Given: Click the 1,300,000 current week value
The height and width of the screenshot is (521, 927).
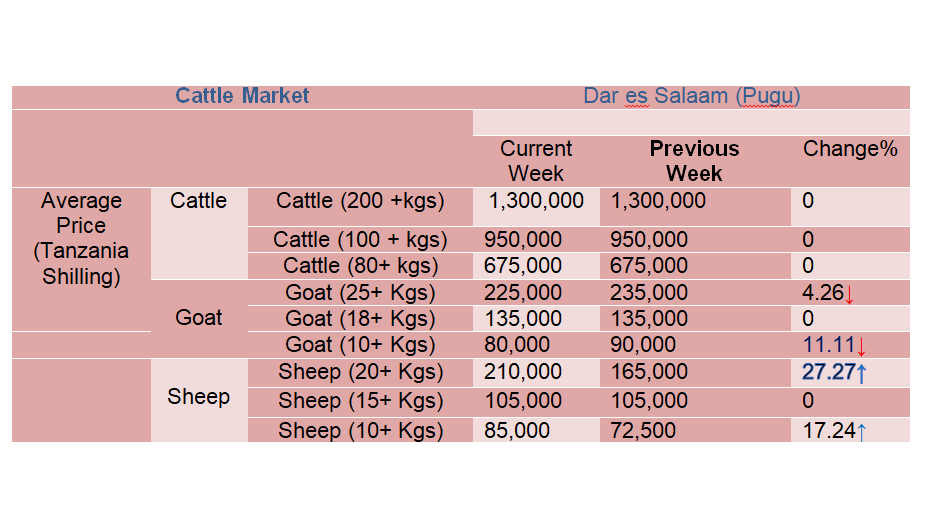Looking at the screenshot, I should (536, 200).
